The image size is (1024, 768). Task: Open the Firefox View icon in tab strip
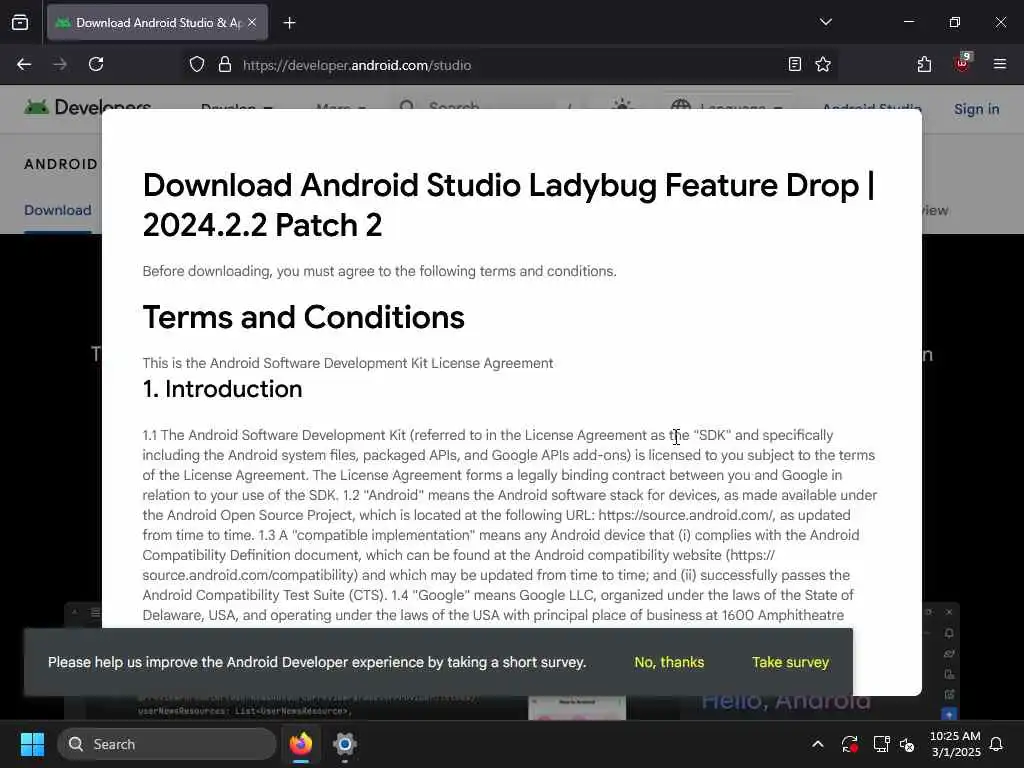click(20, 23)
